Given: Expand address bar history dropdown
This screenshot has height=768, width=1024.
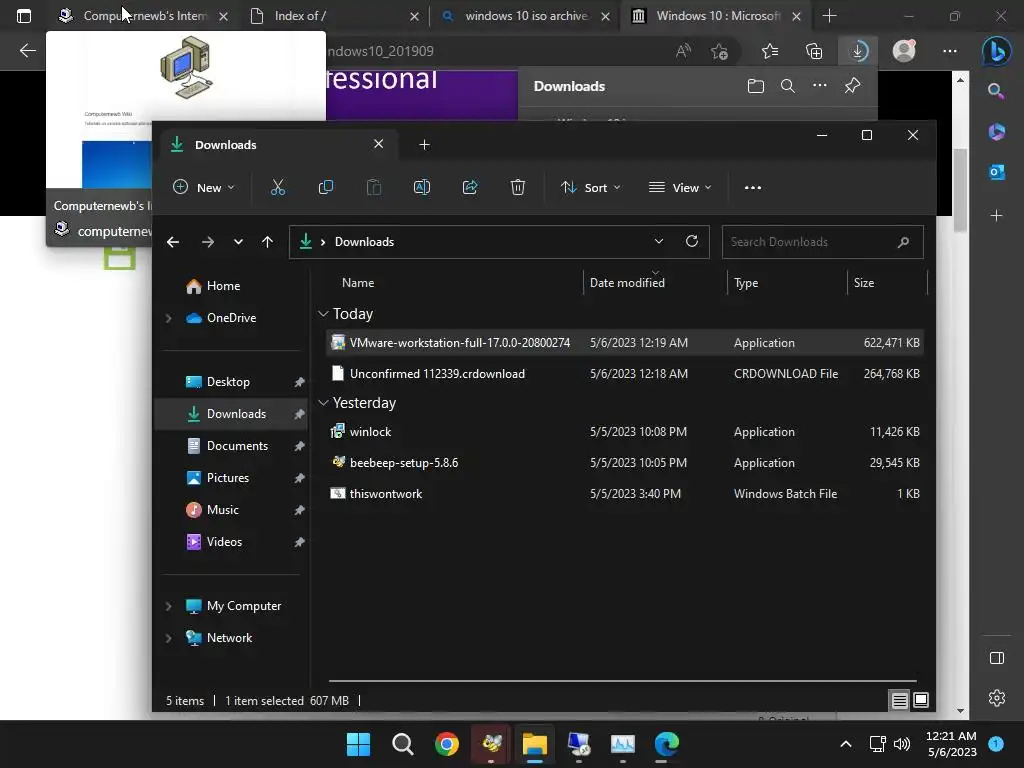Looking at the screenshot, I should point(659,241).
